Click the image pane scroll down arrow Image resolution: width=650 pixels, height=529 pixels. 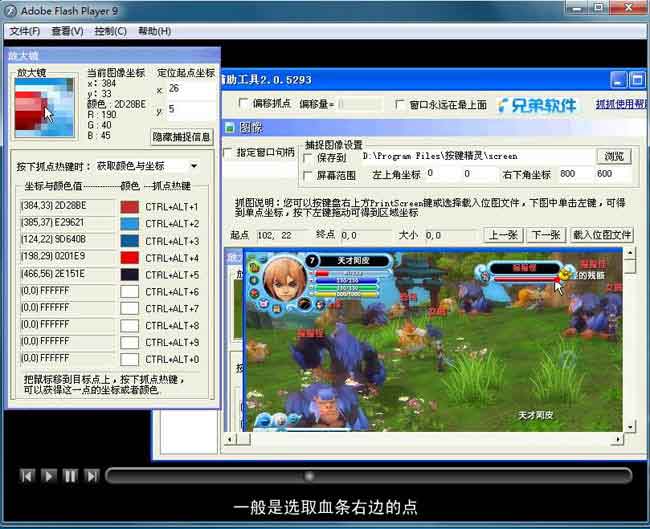pos(630,427)
